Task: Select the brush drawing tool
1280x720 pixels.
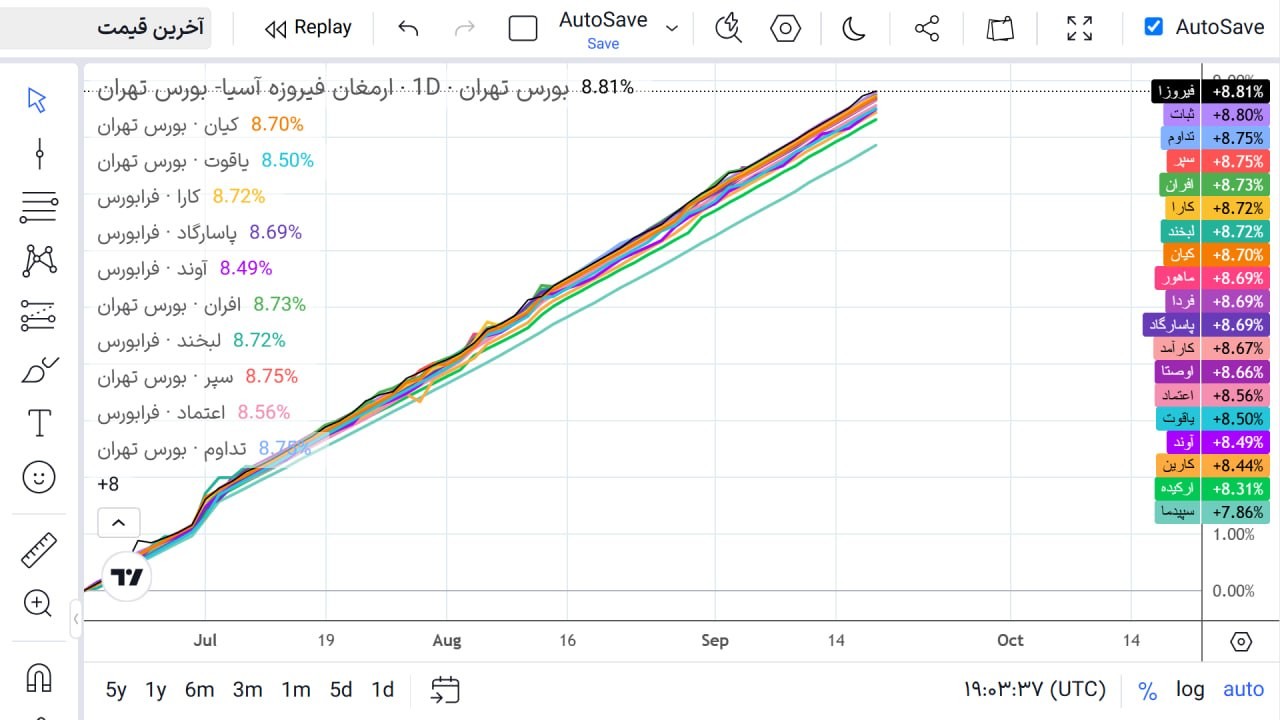Action: (x=39, y=370)
